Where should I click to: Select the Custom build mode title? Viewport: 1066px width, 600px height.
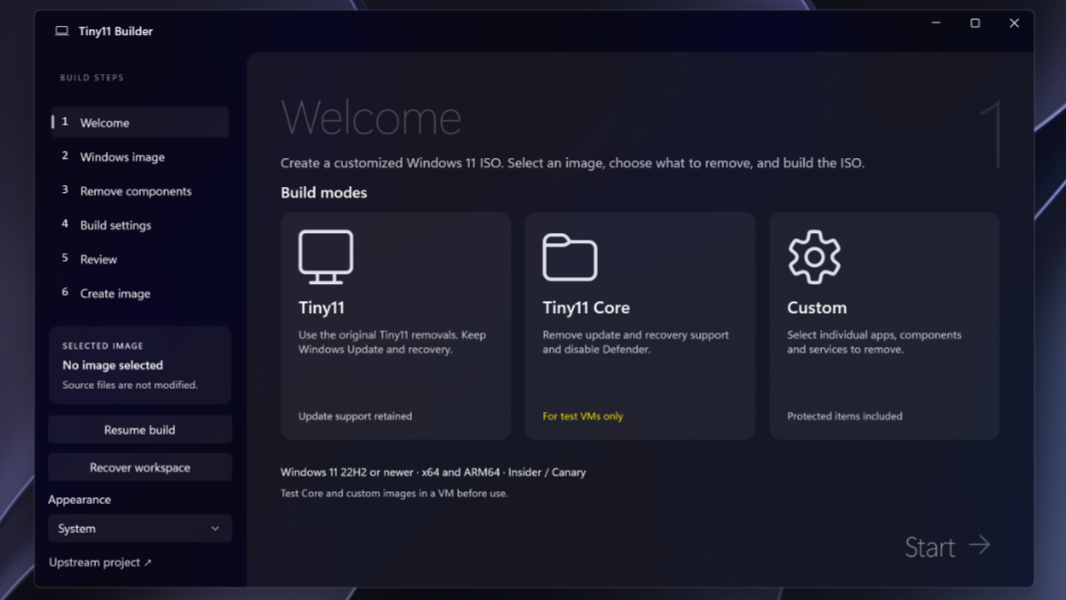816,308
